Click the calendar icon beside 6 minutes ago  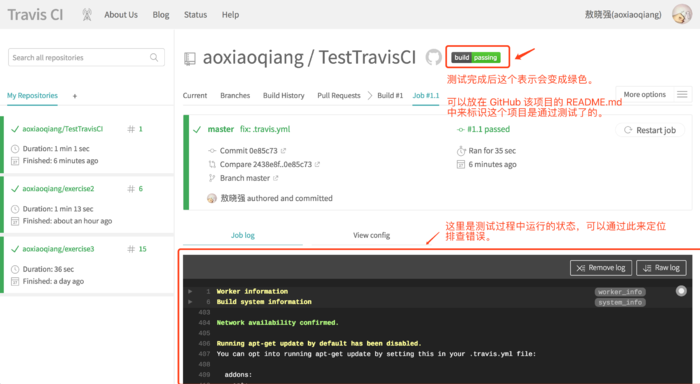(x=461, y=164)
